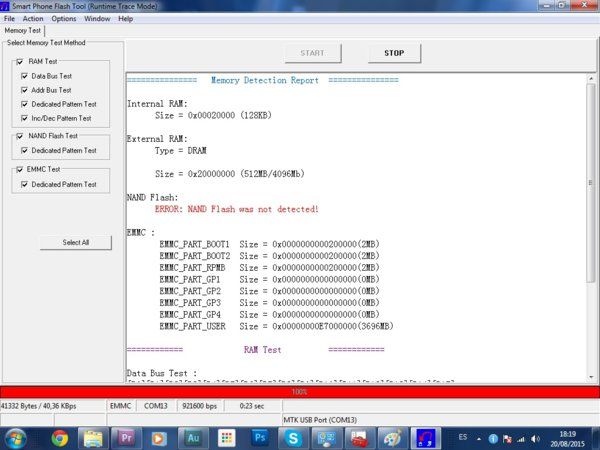600x450 pixels.
Task: Toggle RAM Dedicated Pattern Test checkbox
Action: [x=24, y=104]
